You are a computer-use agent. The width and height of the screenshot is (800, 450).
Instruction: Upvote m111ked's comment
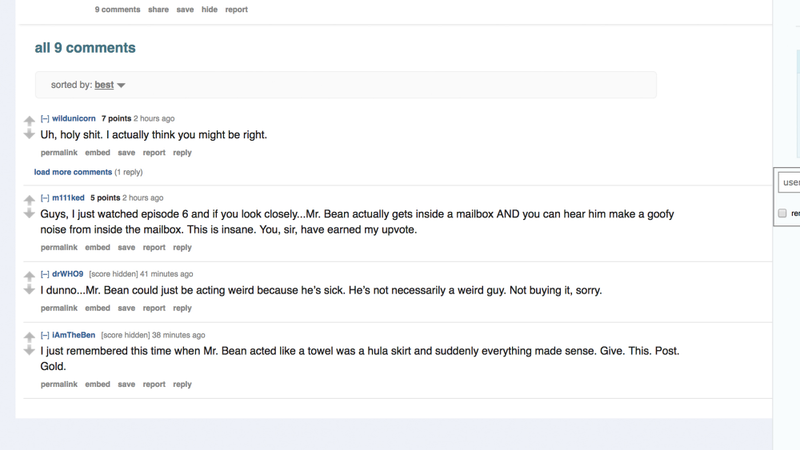[29, 199]
